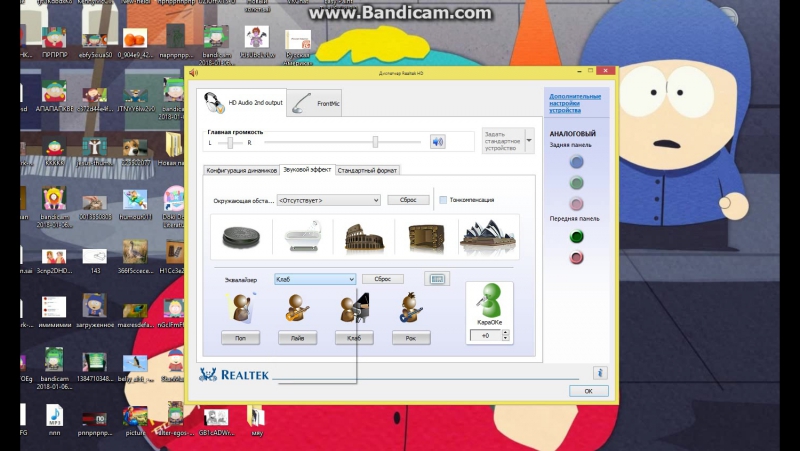800x451 pixels.
Task: Click OK to close Realtek manager
Action: click(589, 391)
